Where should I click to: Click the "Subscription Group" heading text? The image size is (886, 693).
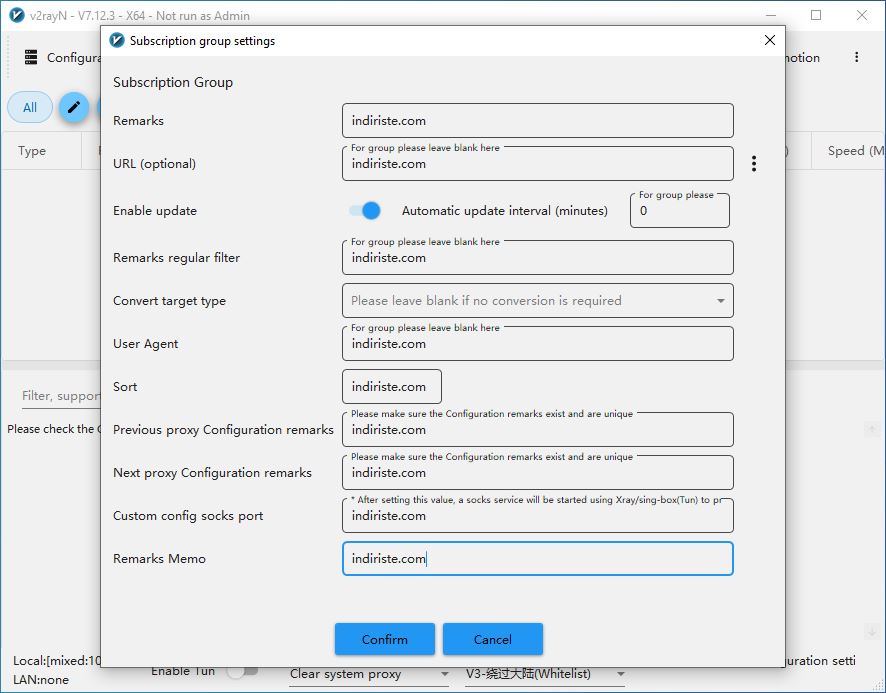[x=173, y=83]
